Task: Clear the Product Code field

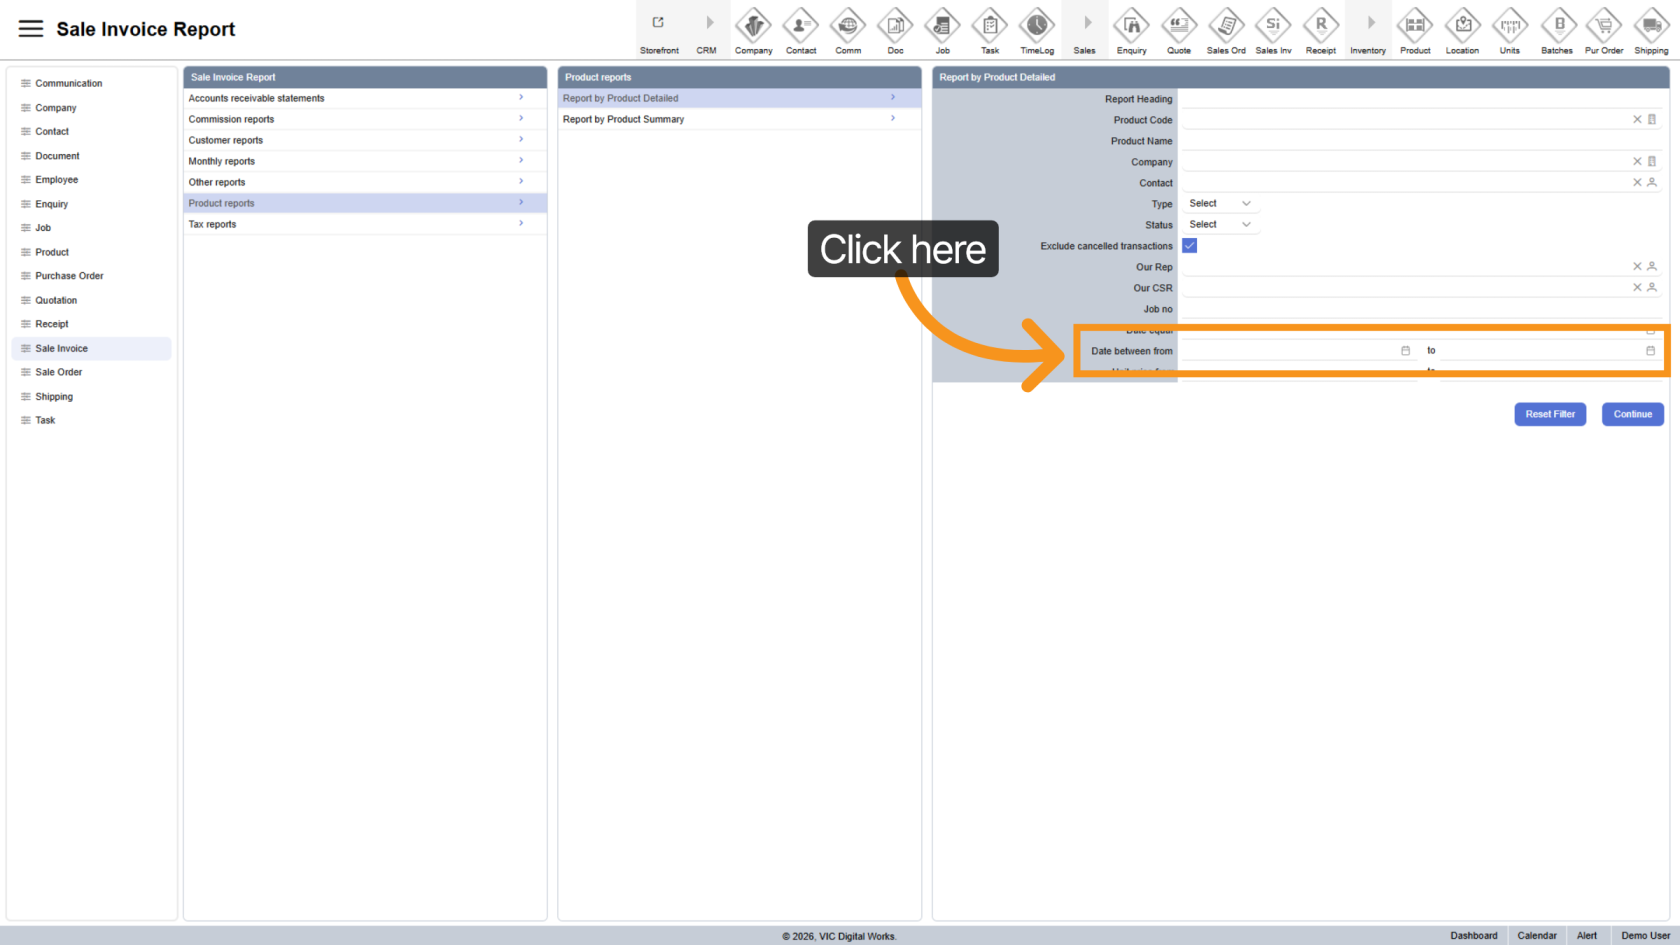Action: (1637, 120)
